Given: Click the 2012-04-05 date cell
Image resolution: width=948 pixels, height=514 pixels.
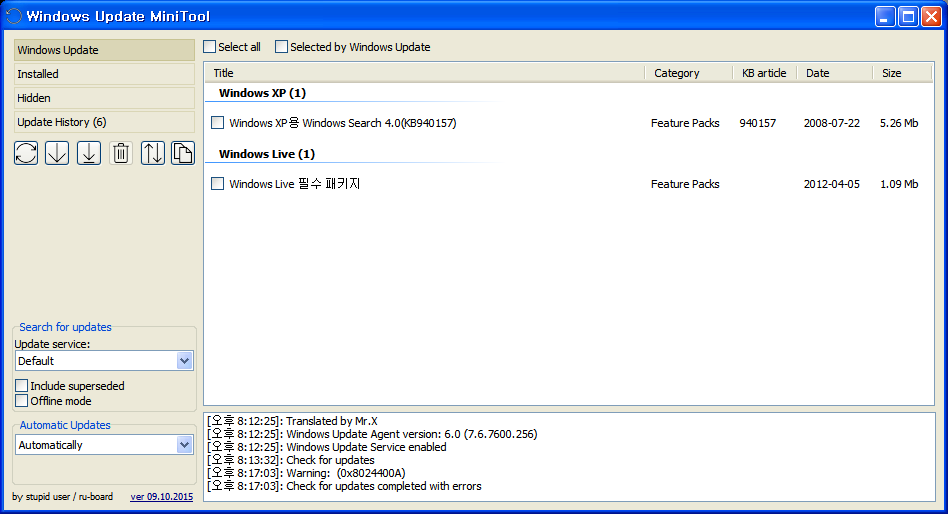Looking at the screenshot, I should pos(831,184).
